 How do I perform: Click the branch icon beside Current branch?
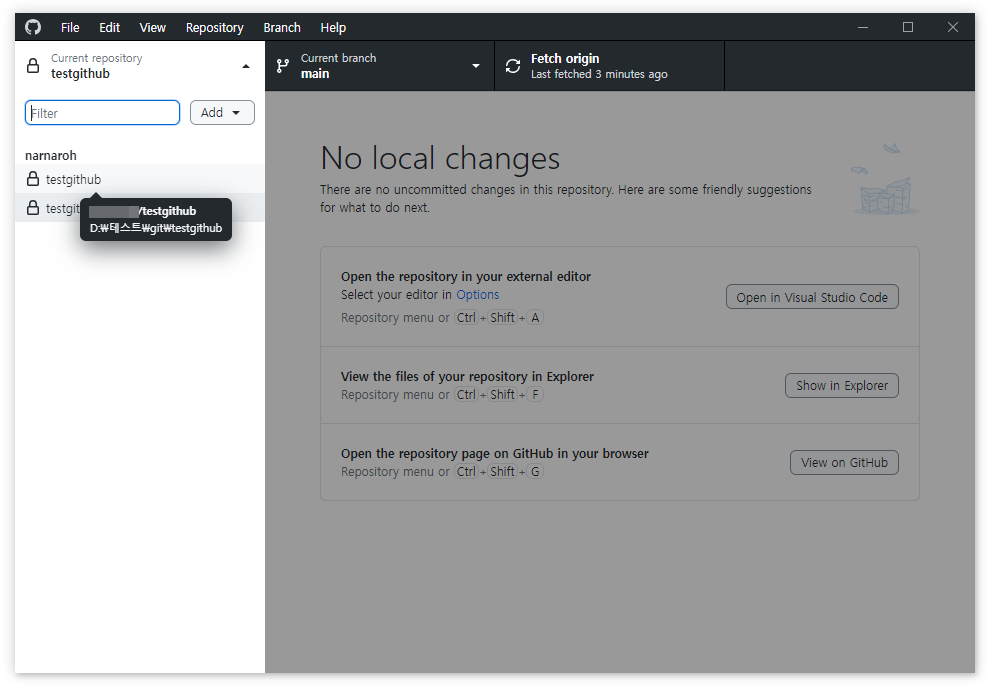click(x=283, y=66)
